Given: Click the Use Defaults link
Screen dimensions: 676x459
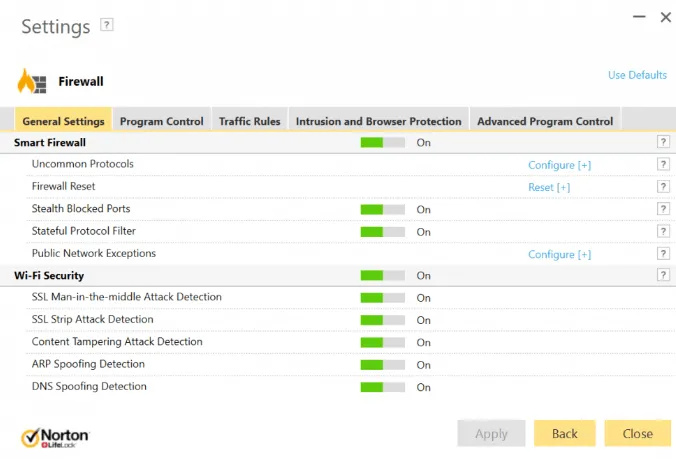Looking at the screenshot, I should [x=637, y=75].
